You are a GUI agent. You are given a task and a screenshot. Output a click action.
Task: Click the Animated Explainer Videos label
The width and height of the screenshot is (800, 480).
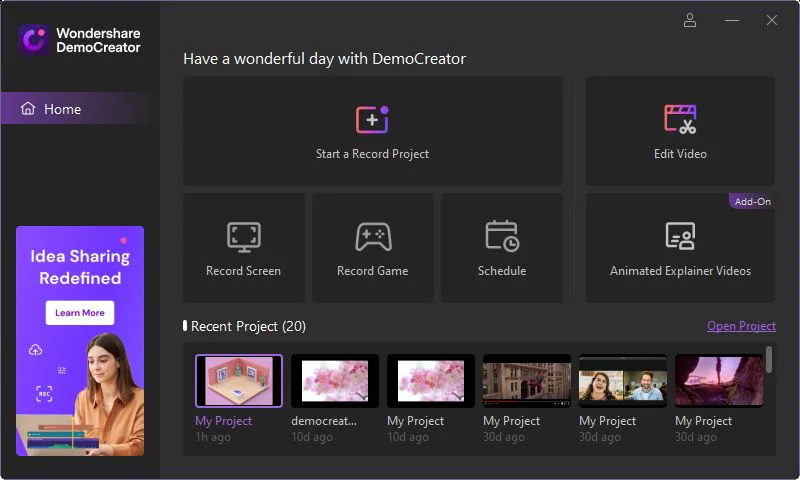(680, 271)
